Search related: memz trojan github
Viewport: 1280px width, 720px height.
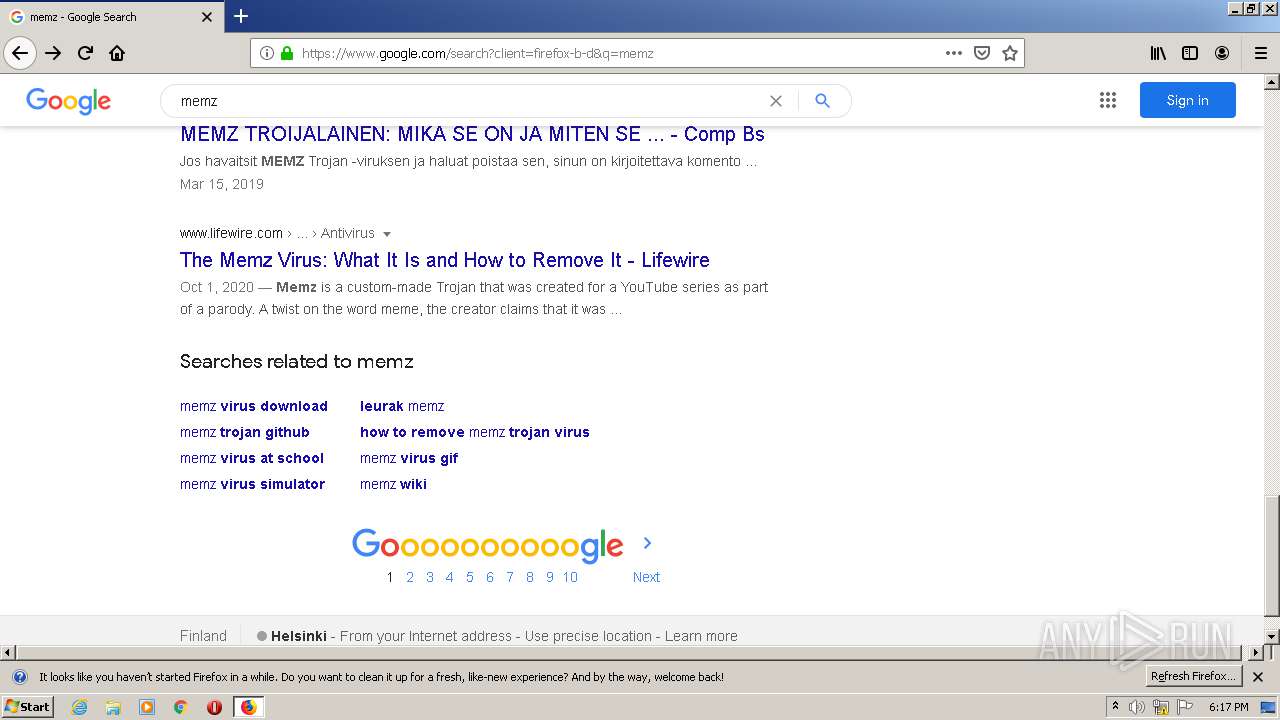point(245,432)
